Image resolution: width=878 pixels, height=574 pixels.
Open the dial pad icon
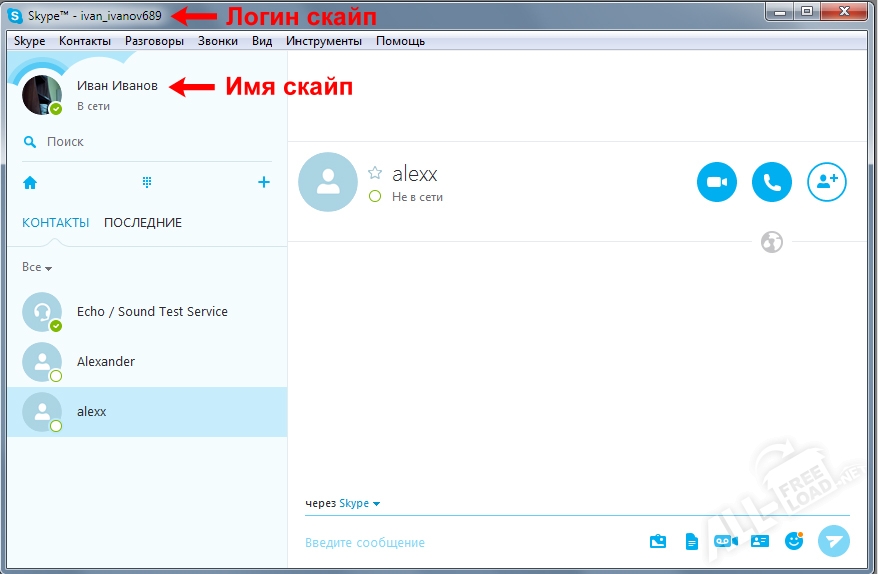click(x=147, y=182)
